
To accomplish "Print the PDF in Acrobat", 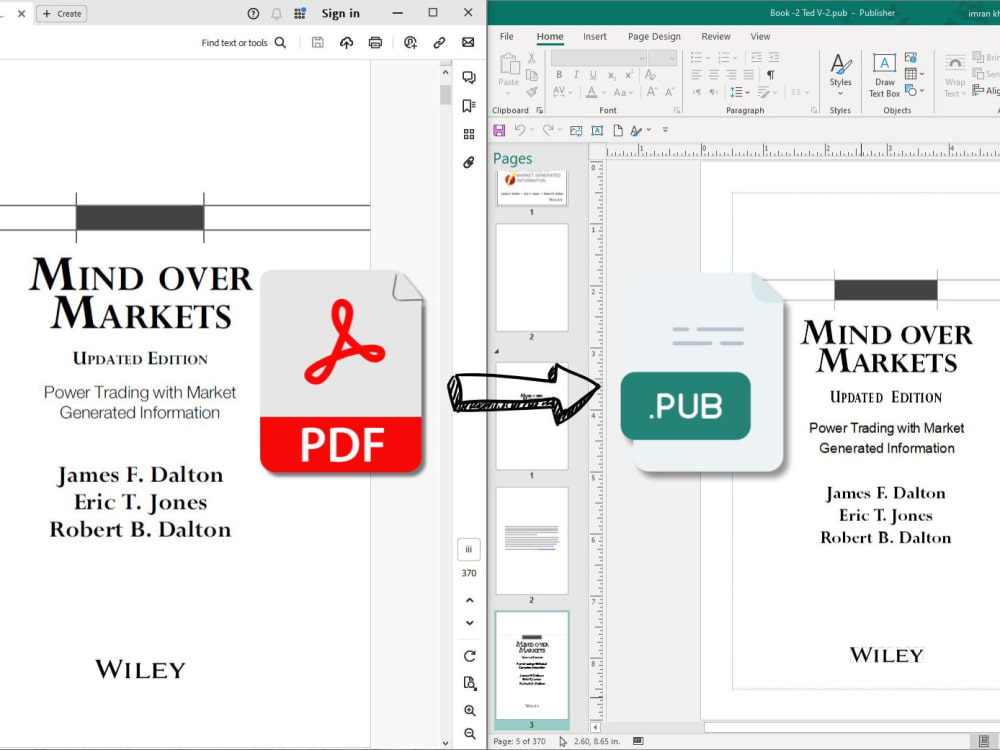I will pyautogui.click(x=376, y=43).
